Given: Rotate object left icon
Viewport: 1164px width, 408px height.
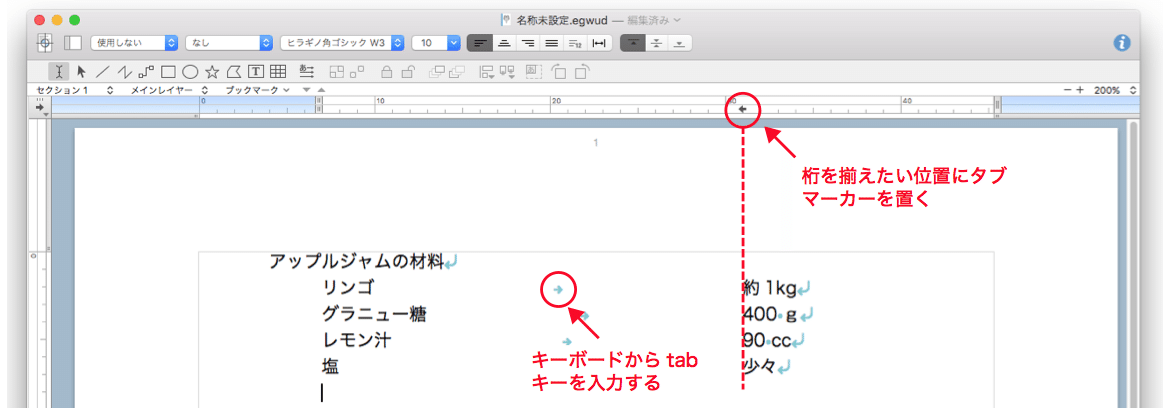Looking at the screenshot, I should 560,72.
